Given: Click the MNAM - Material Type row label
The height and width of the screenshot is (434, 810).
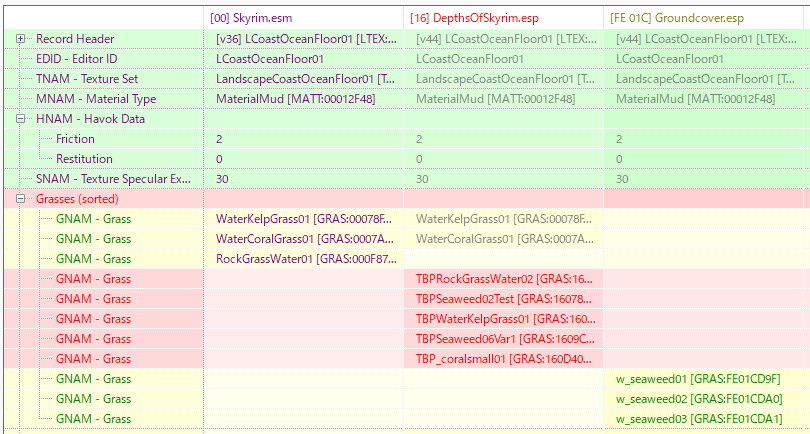Looking at the screenshot, I should tap(96, 99).
